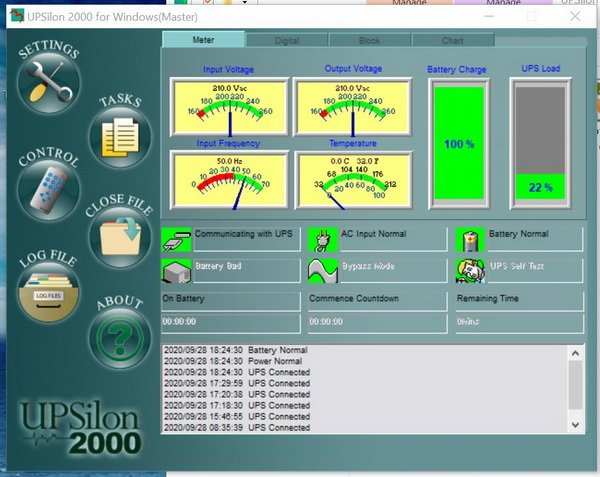Click the log list scroll up arrow
This screenshot has height=477, width=600.
(575, 353)
